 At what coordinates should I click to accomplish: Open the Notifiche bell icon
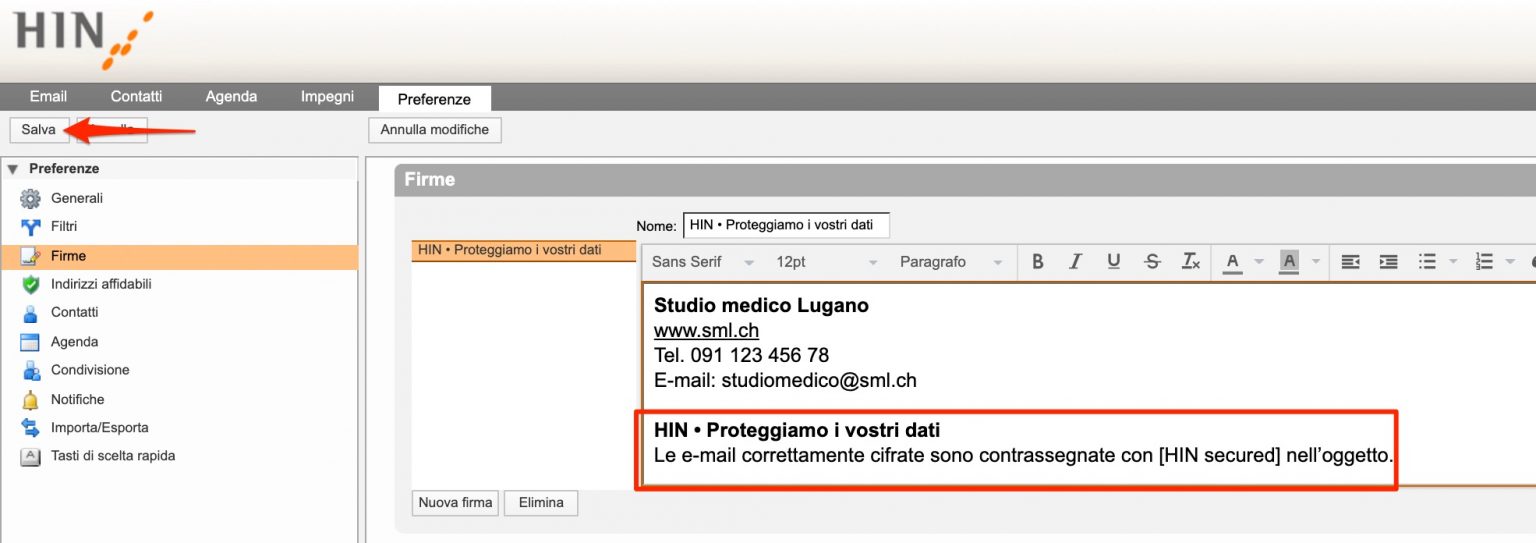[31, 400]
